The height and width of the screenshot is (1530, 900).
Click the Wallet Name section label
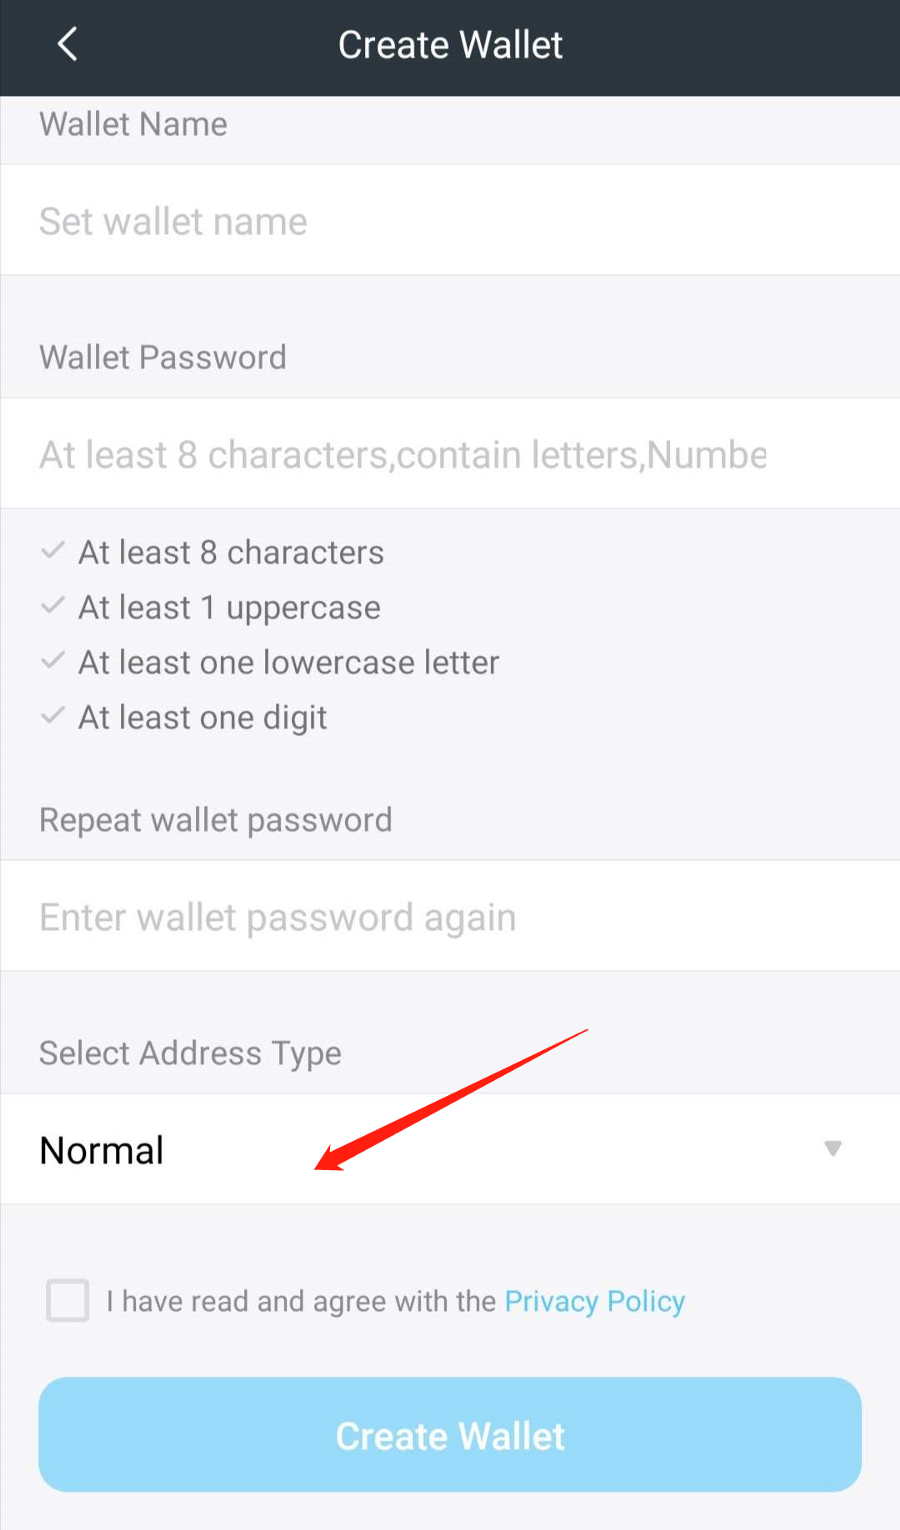click(x=133, y=124)
